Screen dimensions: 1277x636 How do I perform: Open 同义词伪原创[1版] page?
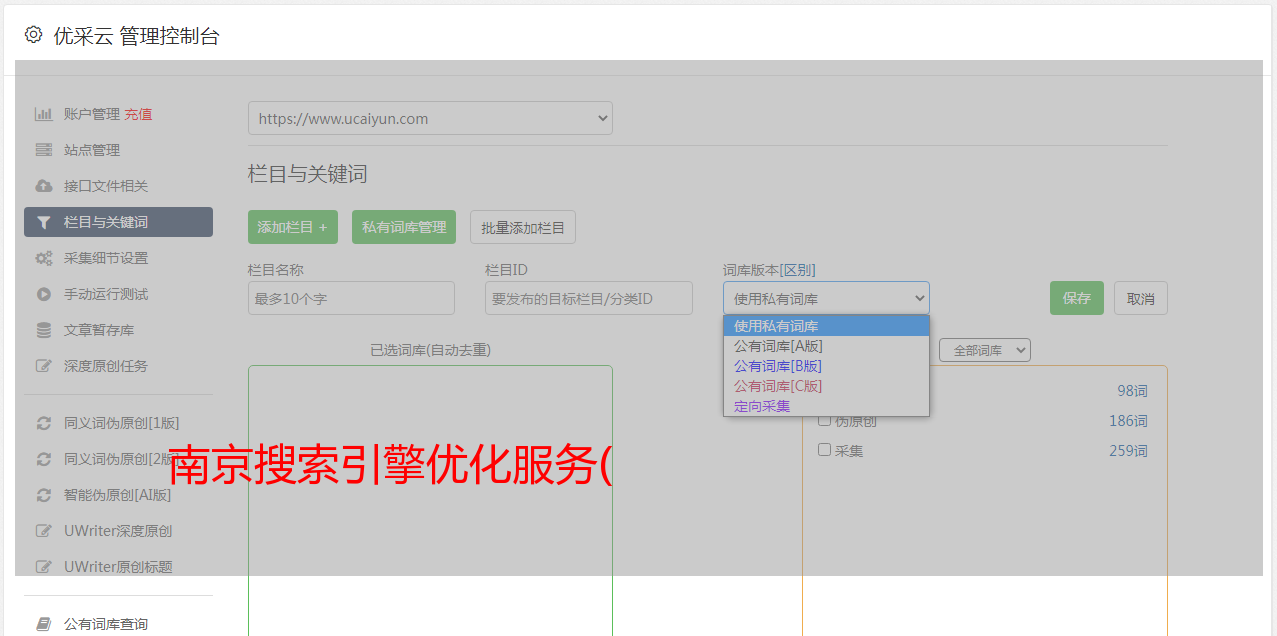[x=122, y=423]
